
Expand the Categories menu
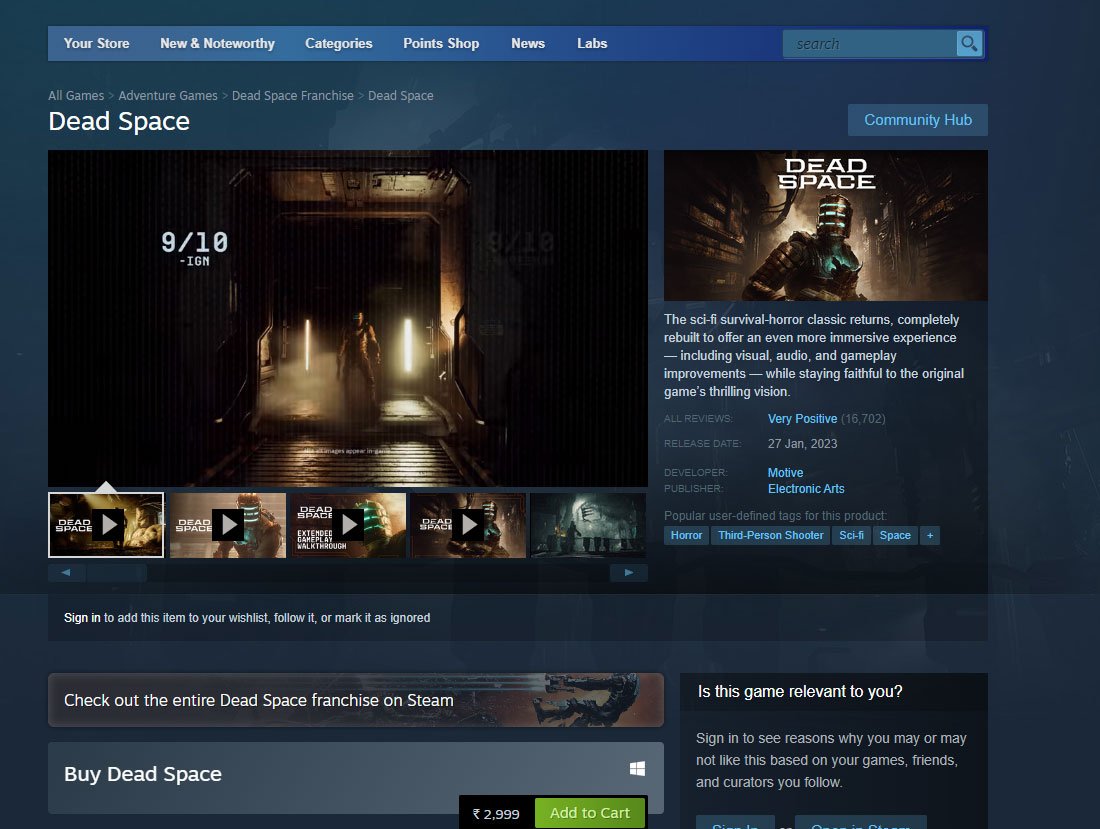tap(338, 43)
